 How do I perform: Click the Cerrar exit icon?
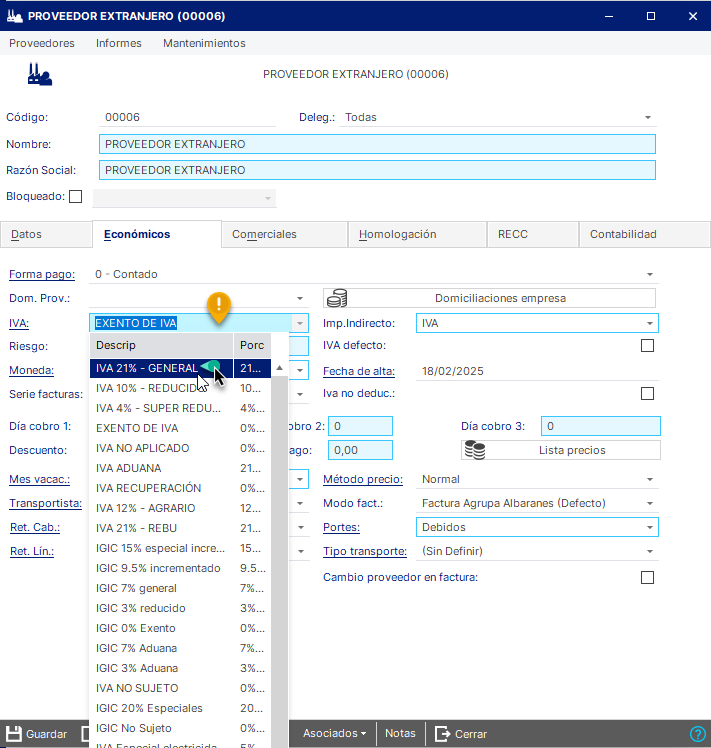(442, 734)
